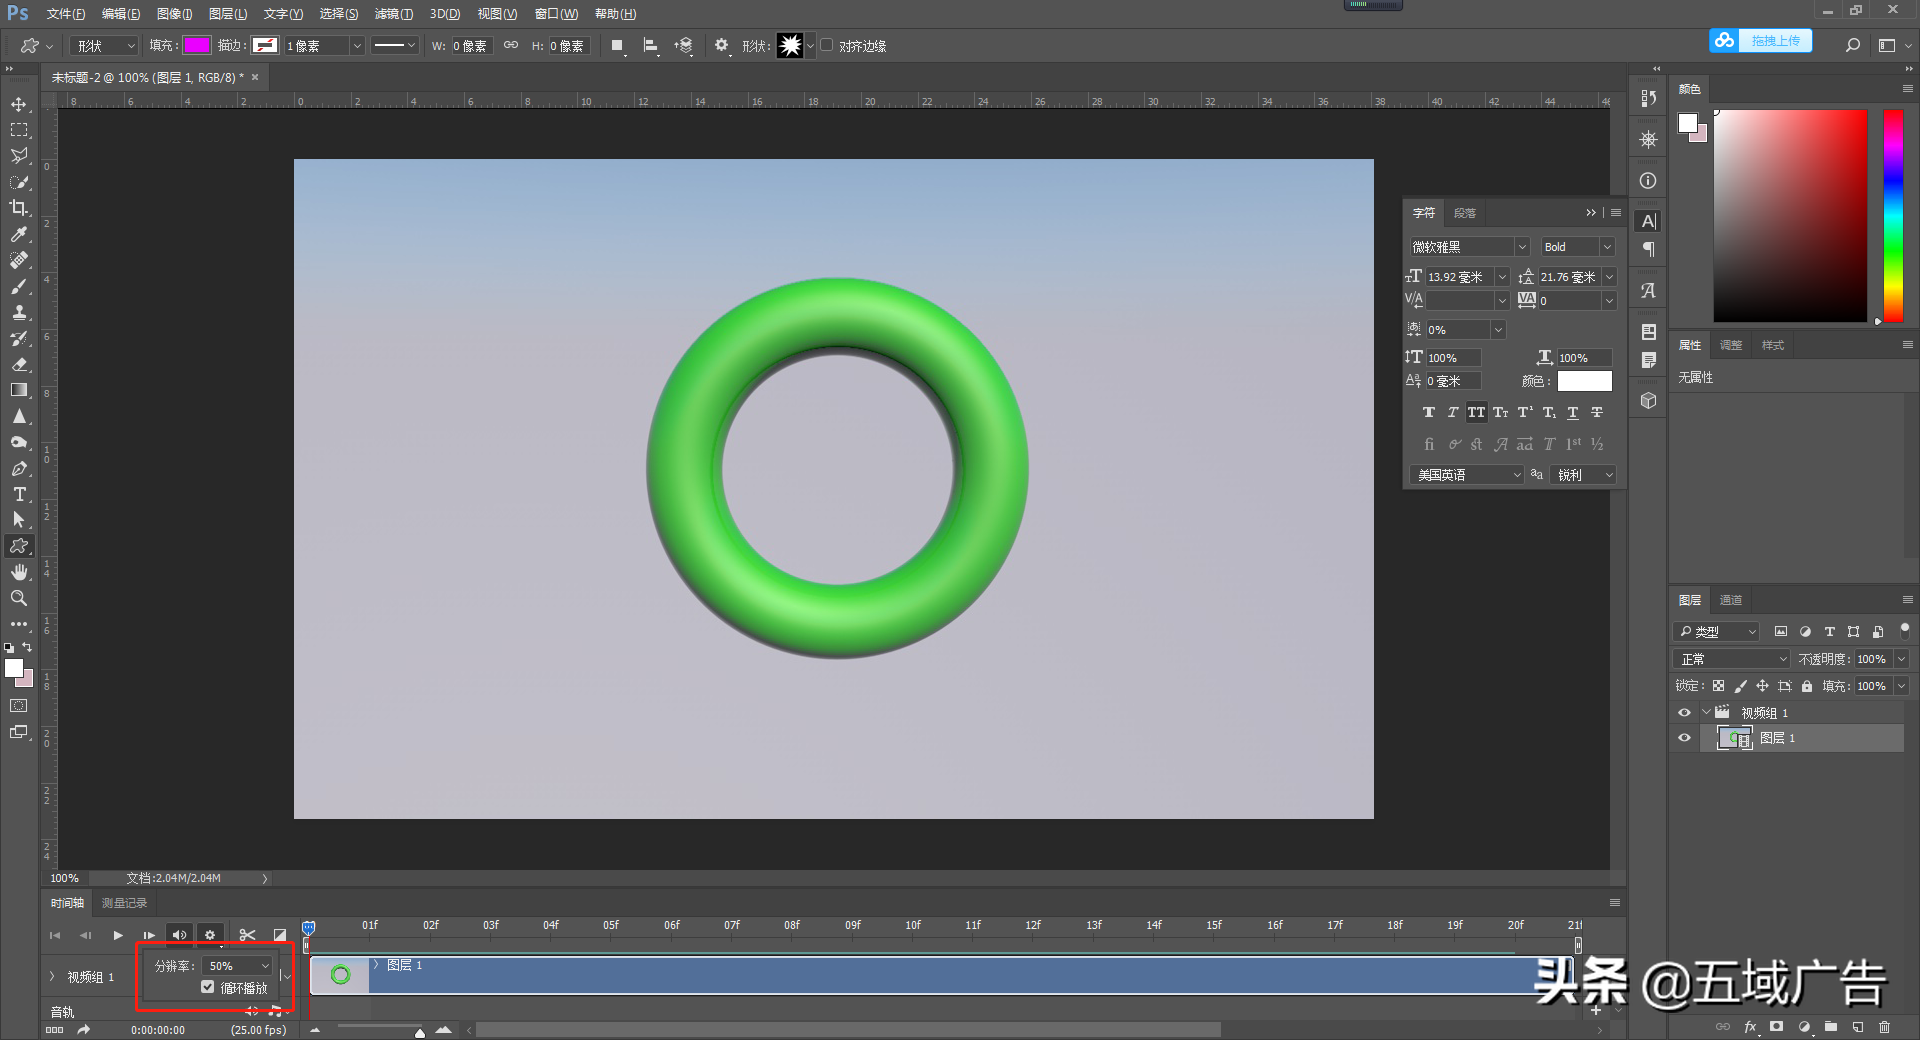This screenshot has height=1040, width=1920.
Task: Select the Hand tool
Action: (x=19, y=572)
